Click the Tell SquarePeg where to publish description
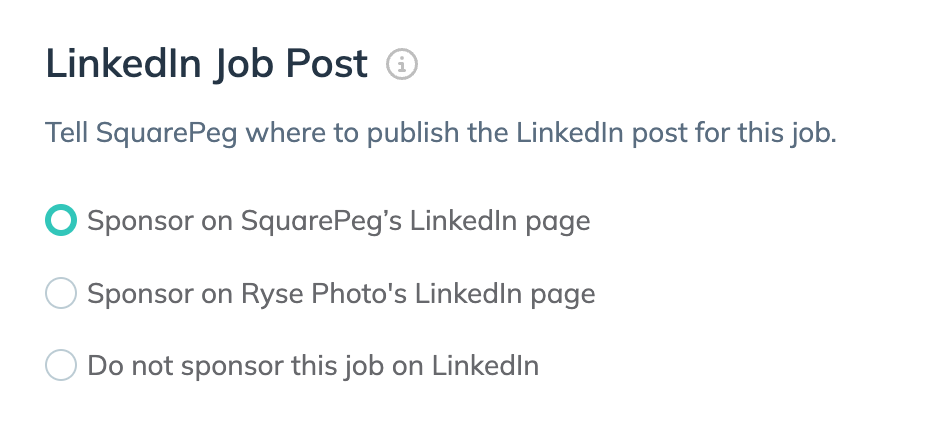 (441, 133)
